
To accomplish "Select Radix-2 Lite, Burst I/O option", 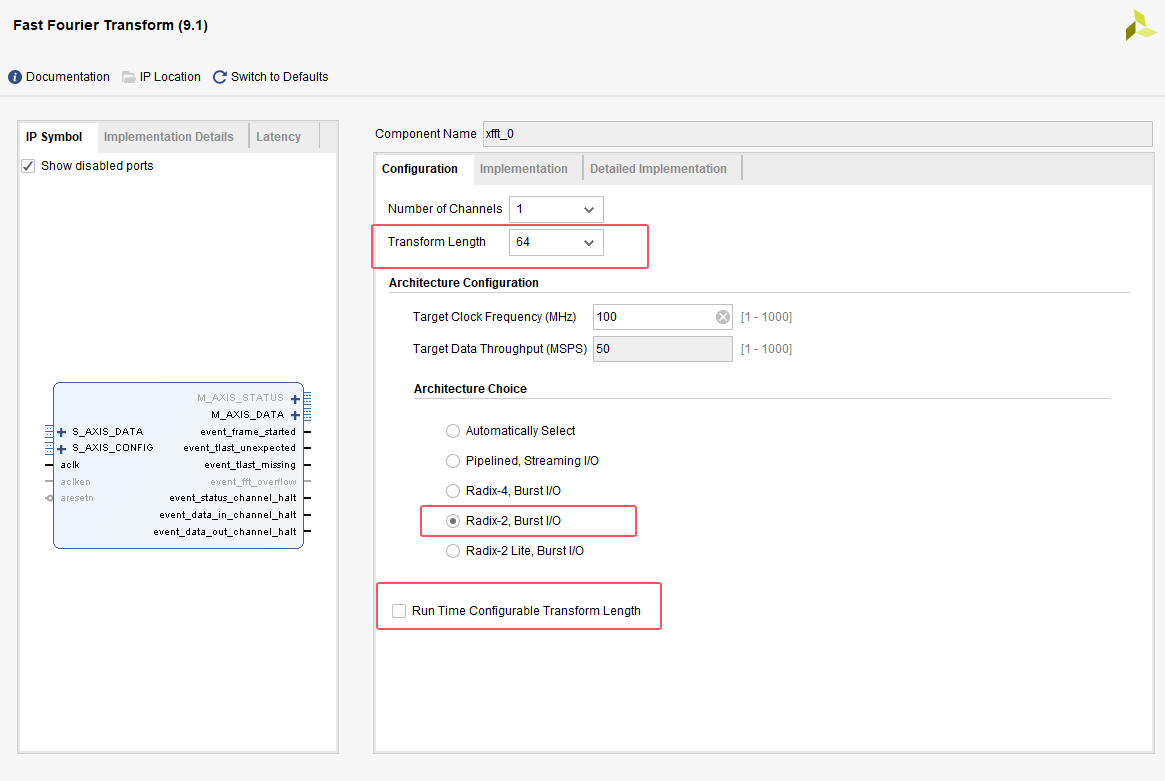I will 452,551.
